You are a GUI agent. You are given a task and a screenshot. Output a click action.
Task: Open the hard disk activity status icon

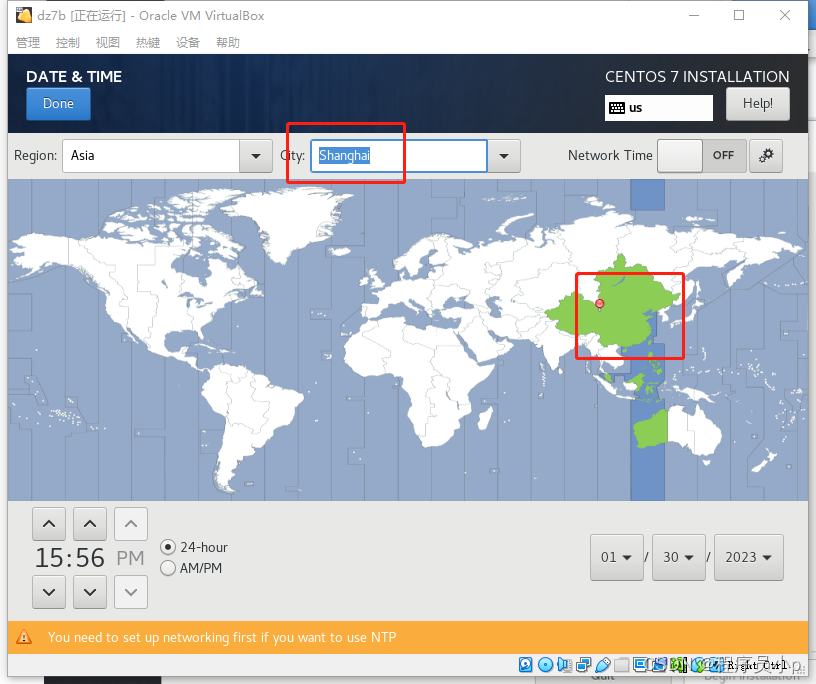coord(526,664)
